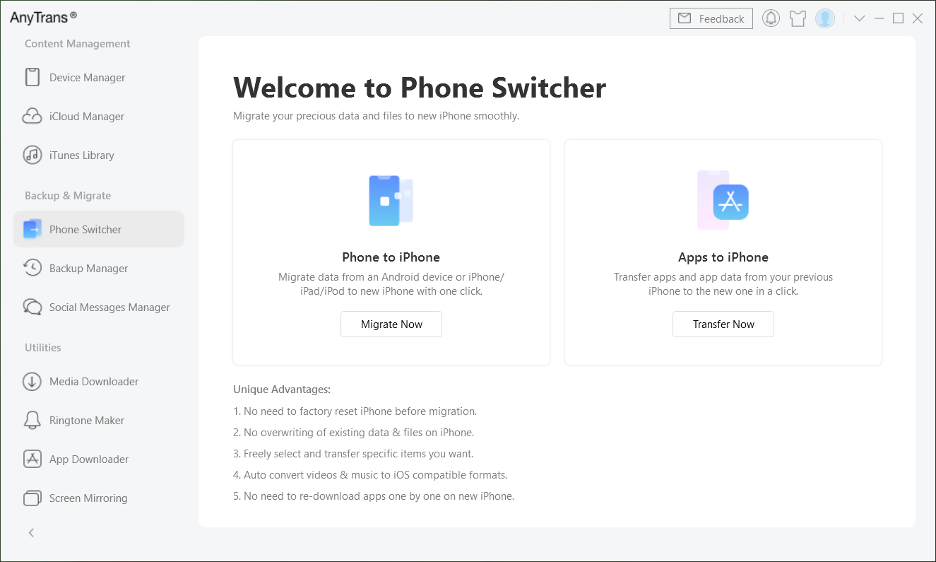Screen dimensions: 936x562
Task: Click the Apps to iPhone App Store illustration
Action: click(723, 200)
